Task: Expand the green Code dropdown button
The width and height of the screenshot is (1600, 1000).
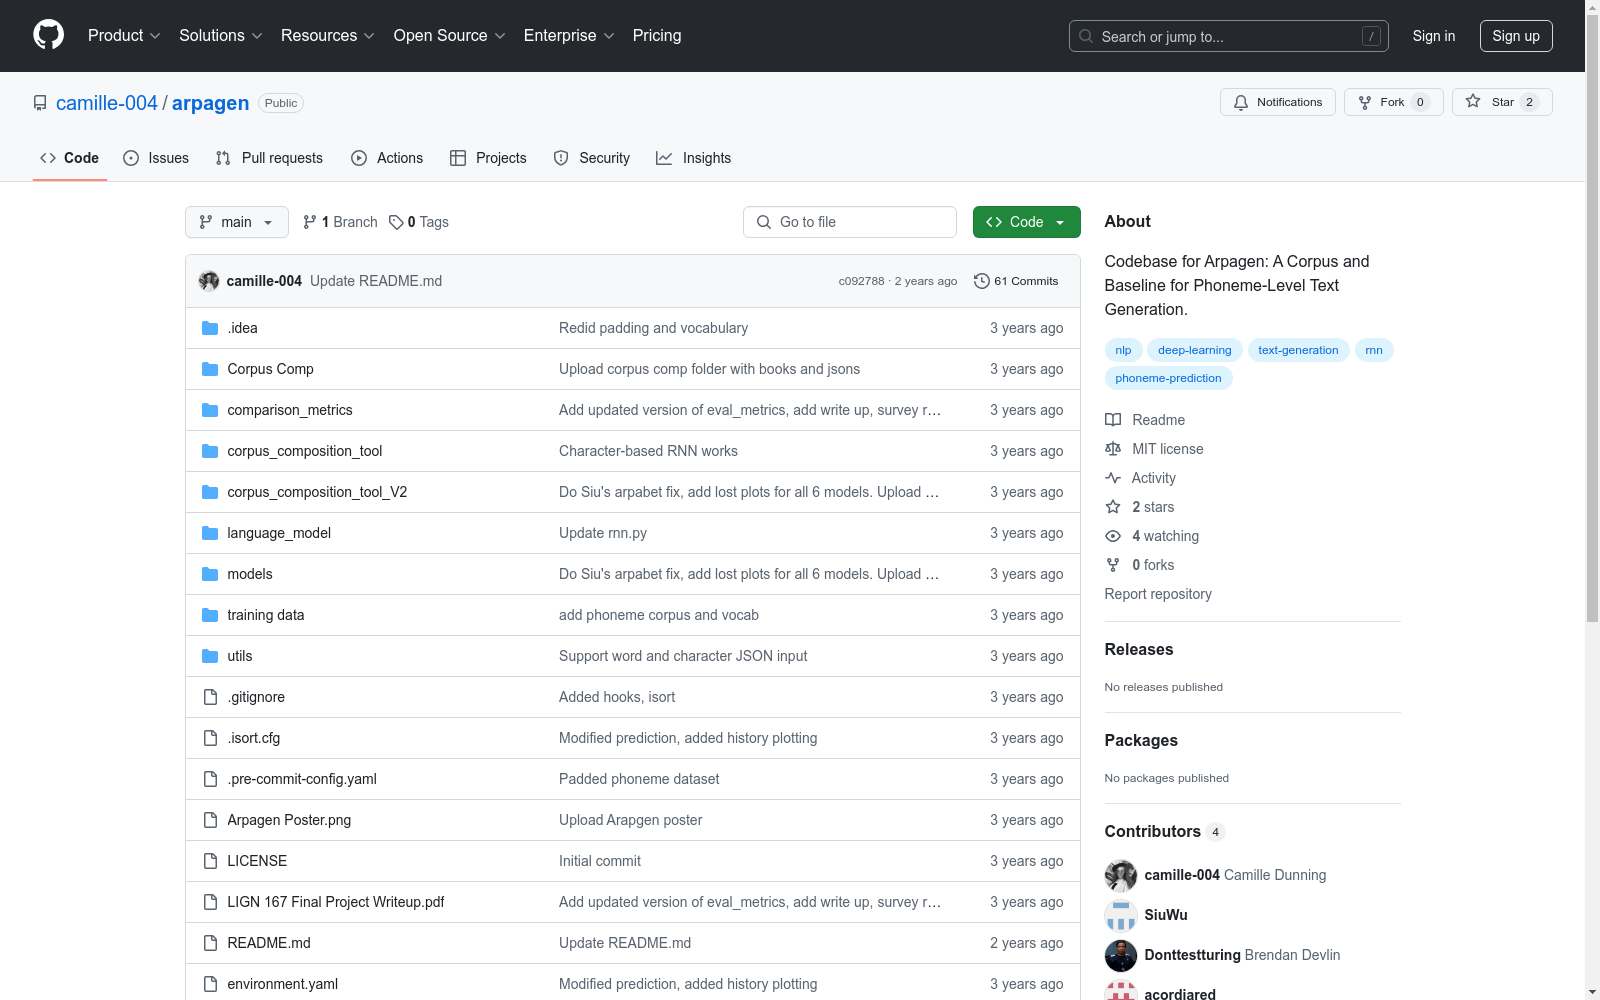Action: (x=1027, y=222)
